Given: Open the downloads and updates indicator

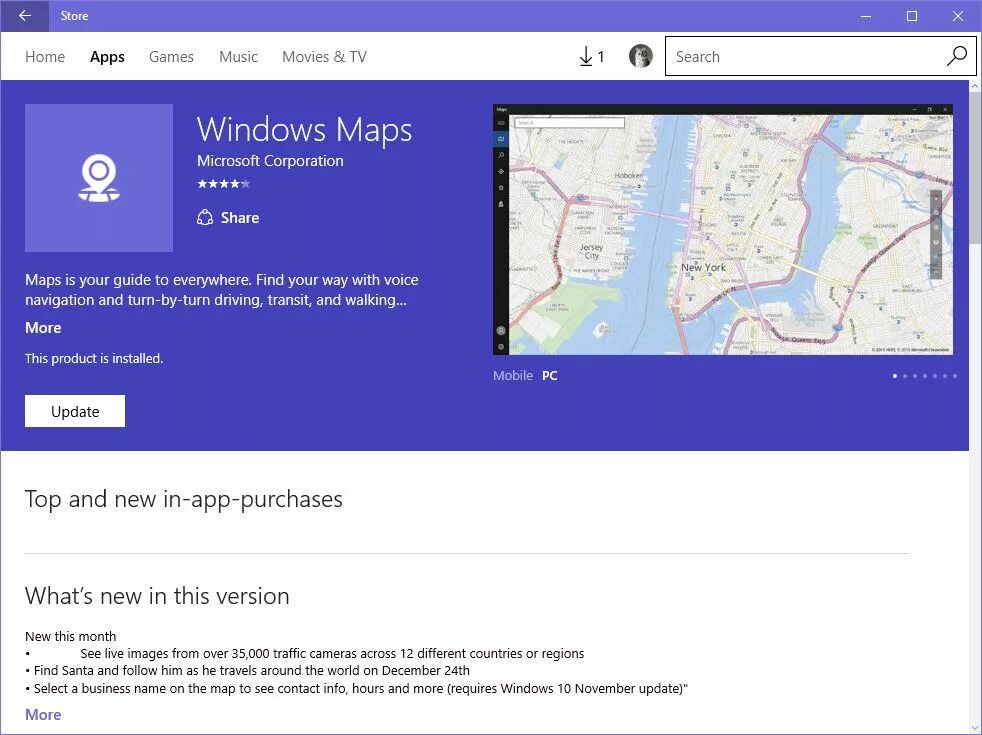Looking at the screenshot, I should pos(592,56).
